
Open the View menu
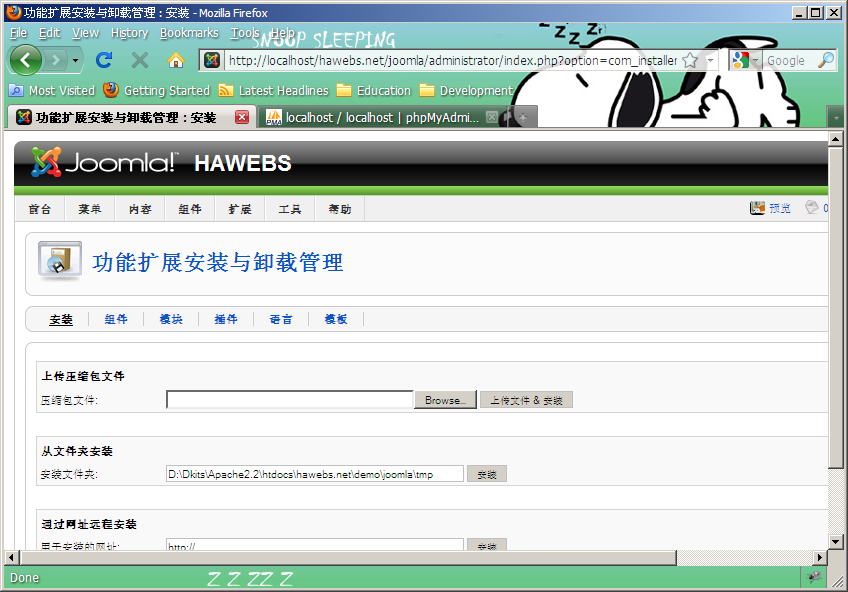[x=85, y=33]
